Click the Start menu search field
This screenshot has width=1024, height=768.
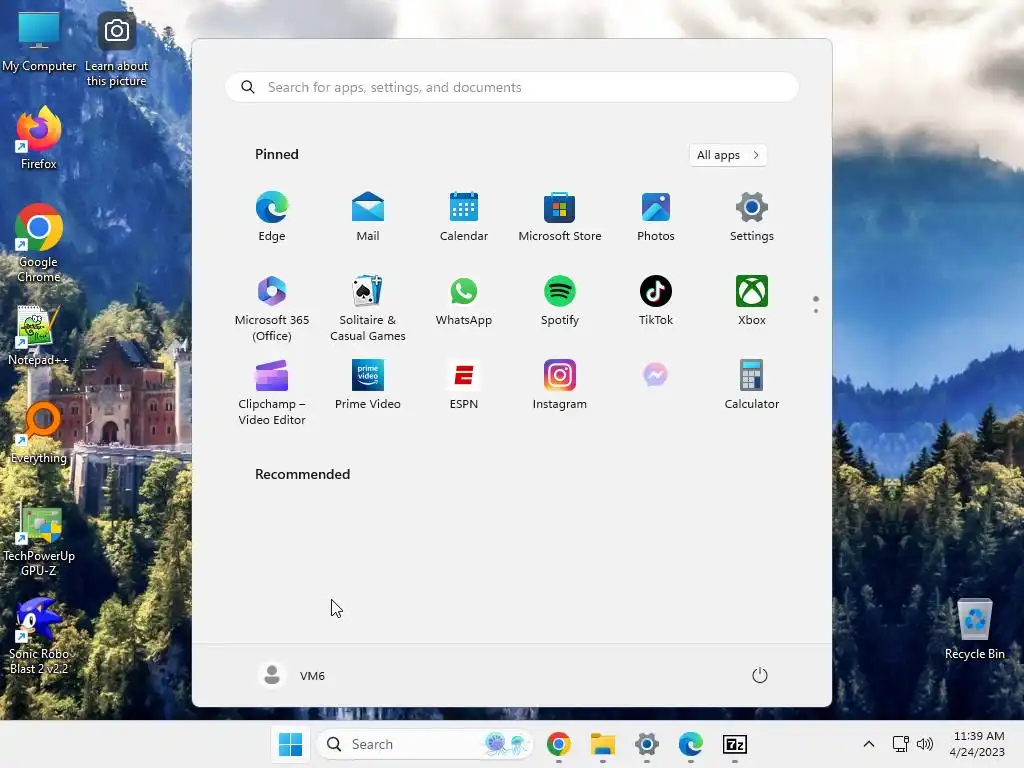(x=512, y=88)
